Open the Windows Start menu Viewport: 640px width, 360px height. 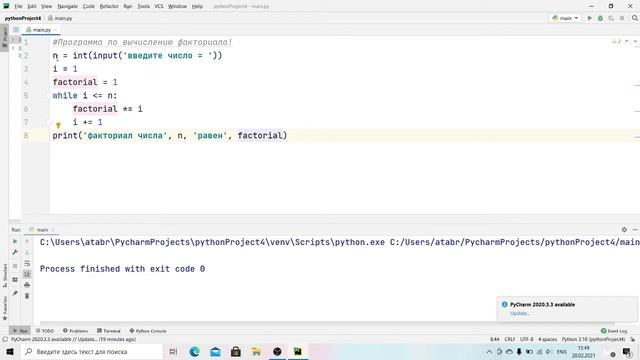pyautogui.click(x=10, y=351)
